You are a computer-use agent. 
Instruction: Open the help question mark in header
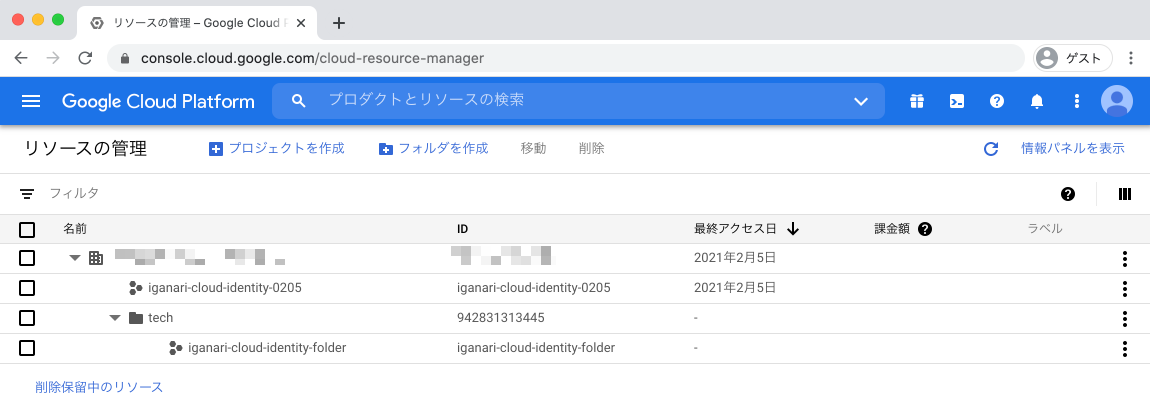997,101
